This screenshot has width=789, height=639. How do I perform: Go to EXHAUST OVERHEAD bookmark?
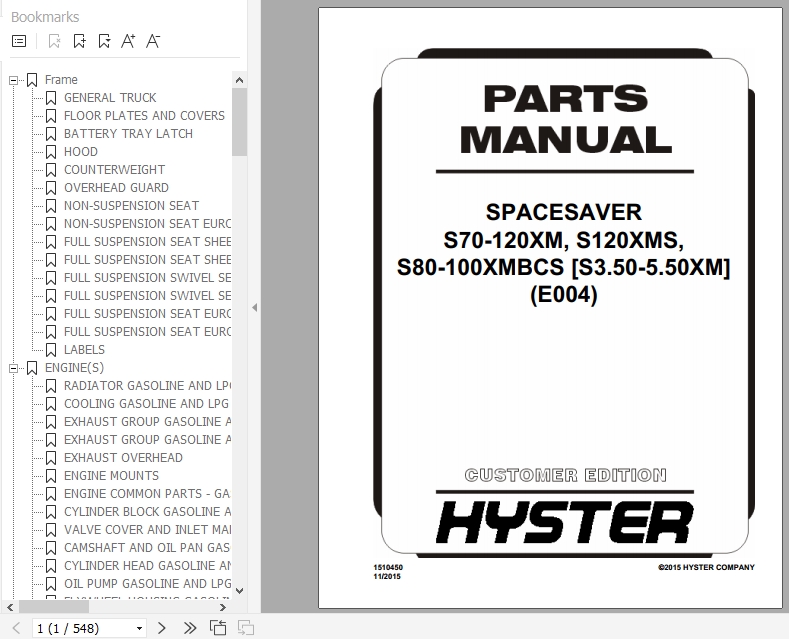click(x=123, y=458)
